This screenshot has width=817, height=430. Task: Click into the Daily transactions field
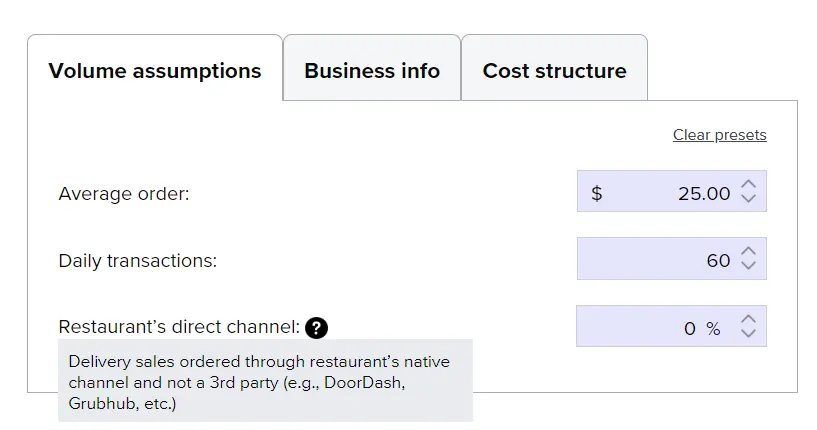click(660, 260)
